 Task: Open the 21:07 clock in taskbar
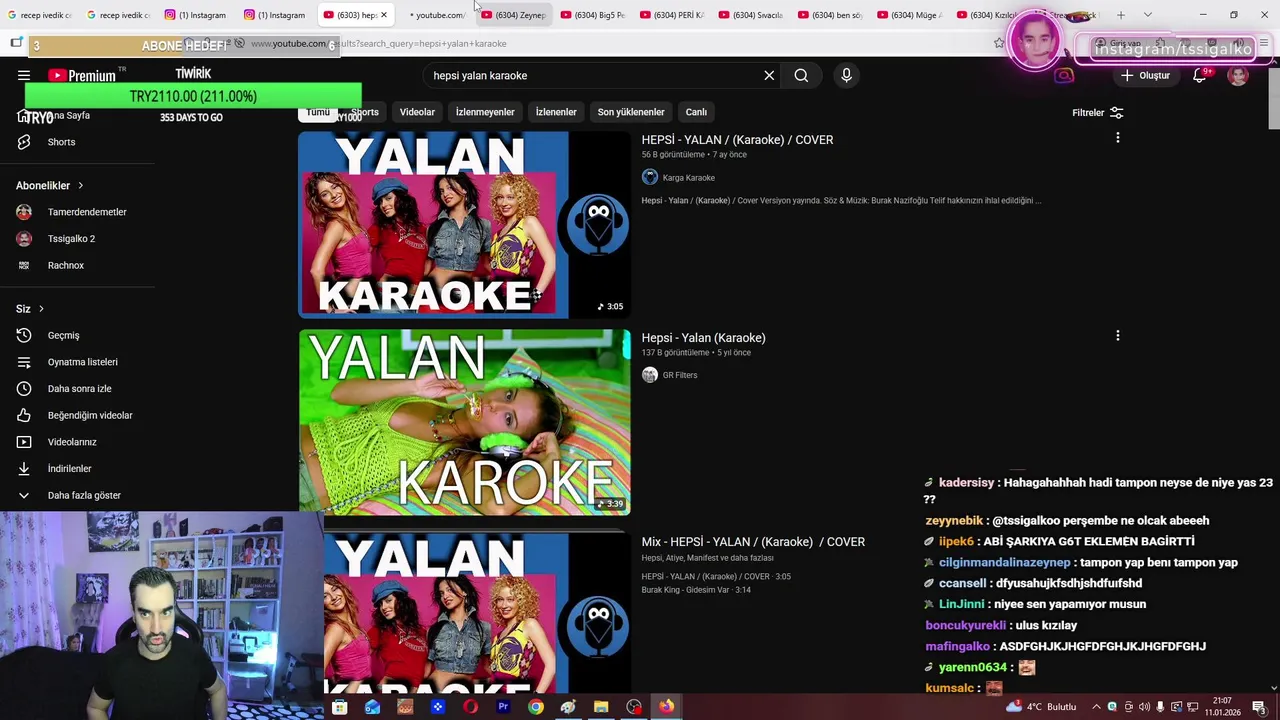pos(1222,707)
